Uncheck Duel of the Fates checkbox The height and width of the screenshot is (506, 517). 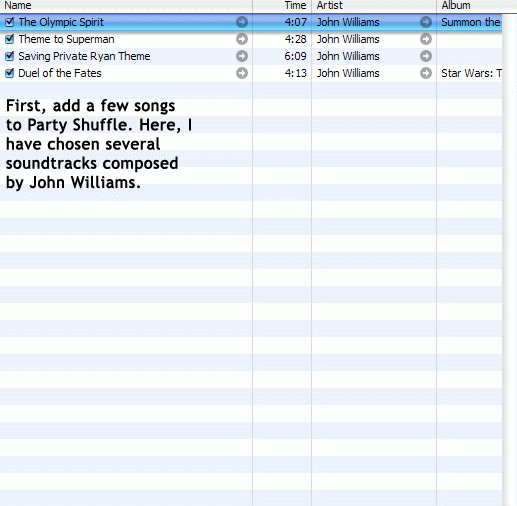pos(10,73)
